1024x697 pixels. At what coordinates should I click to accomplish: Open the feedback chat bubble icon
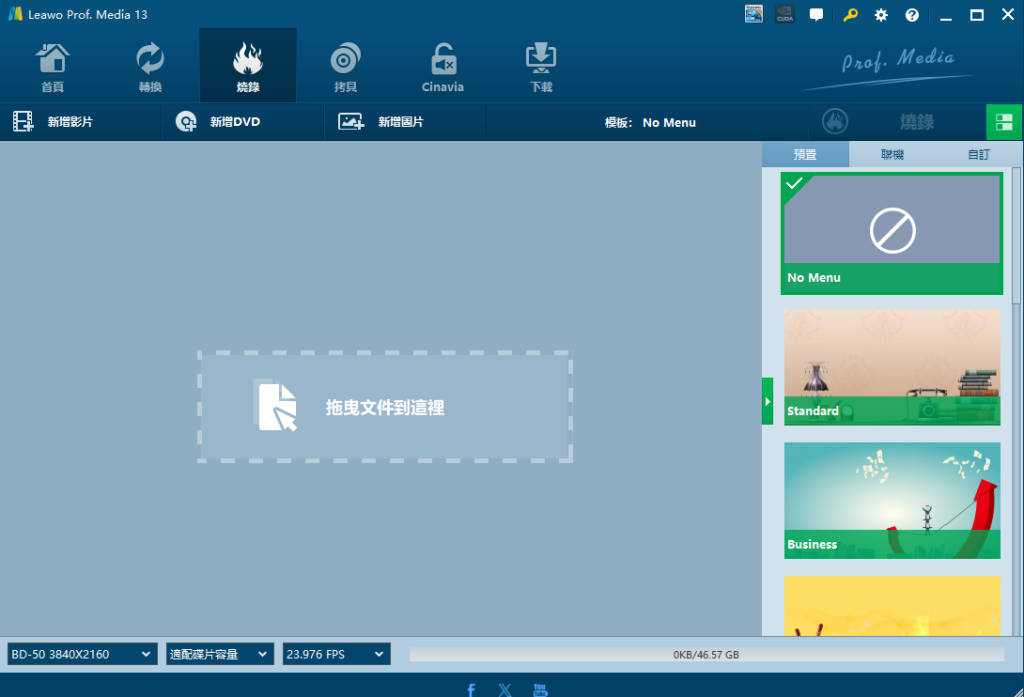tap(816, 14)
